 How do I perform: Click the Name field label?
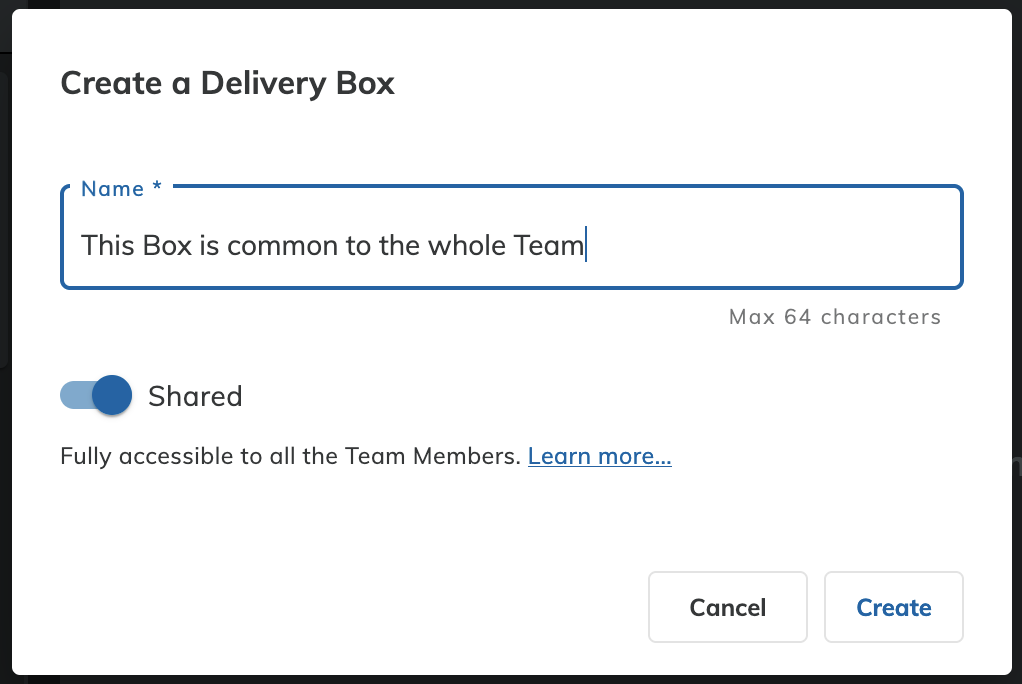(120, 188)
